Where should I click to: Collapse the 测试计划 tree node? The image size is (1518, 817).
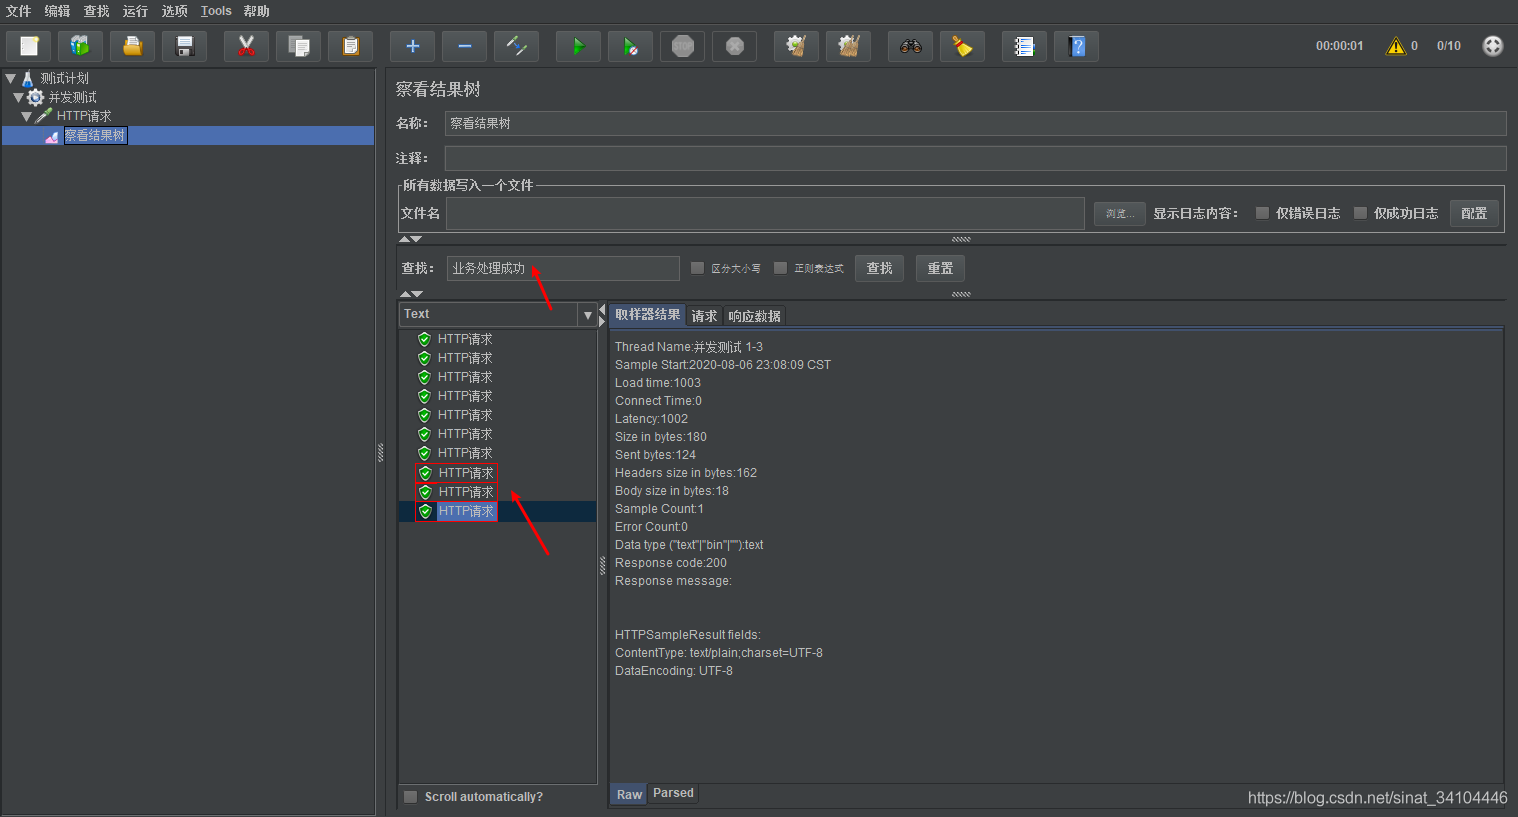pos(10,78)
